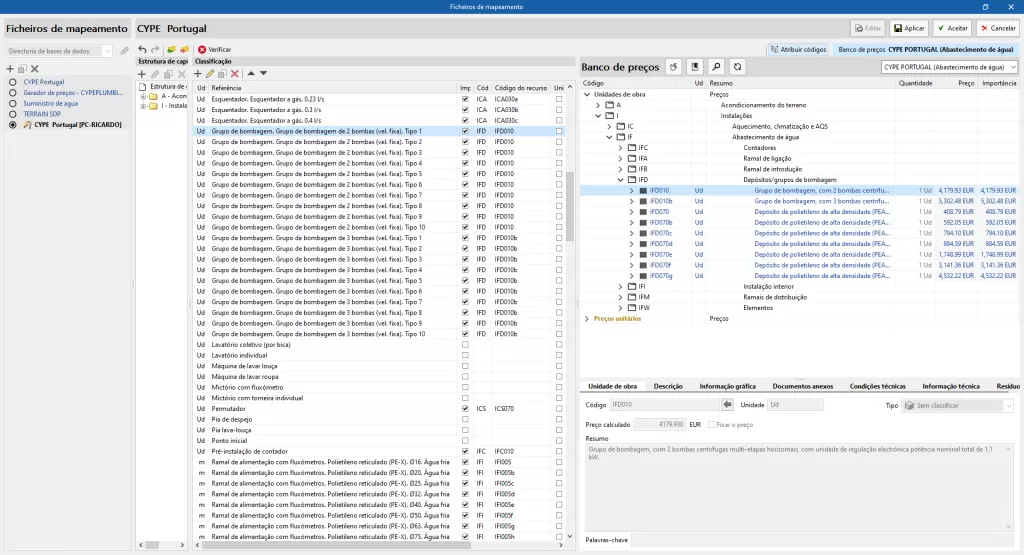Switch to the Descrição tab

tap(667, 385)
